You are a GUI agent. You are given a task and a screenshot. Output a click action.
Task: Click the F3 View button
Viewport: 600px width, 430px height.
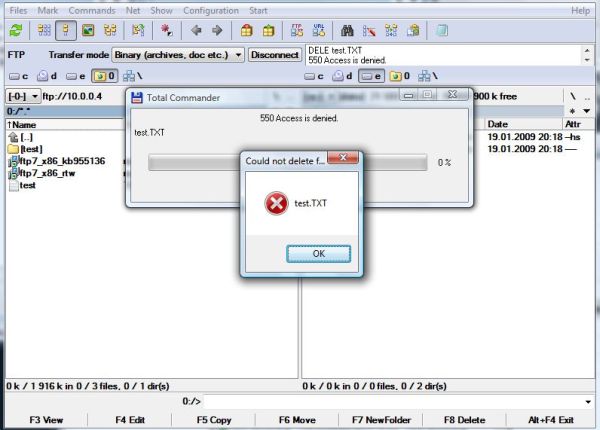[46, 420]
